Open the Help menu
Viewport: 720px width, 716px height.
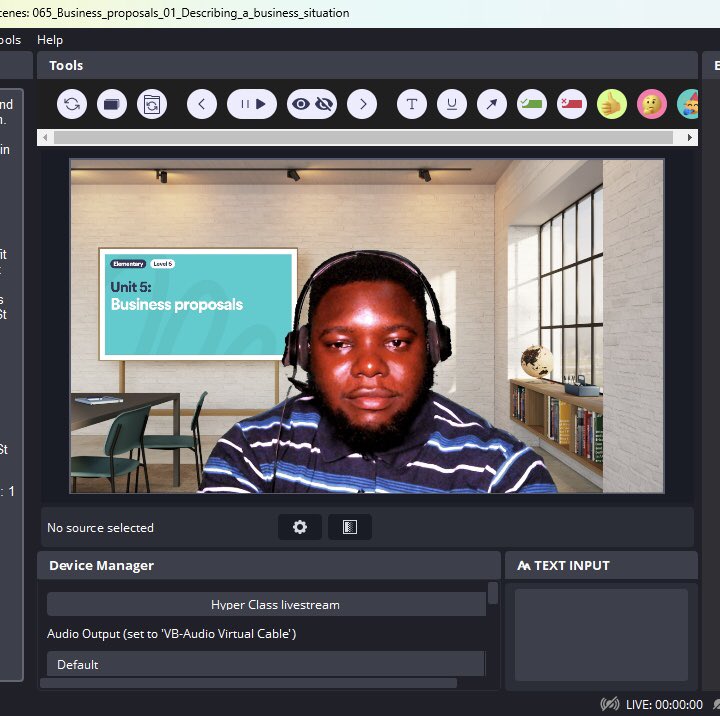[x=50, y=40]
